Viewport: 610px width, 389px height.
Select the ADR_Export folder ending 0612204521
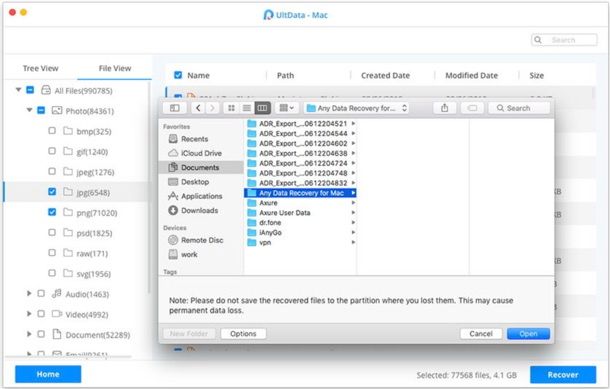[x=301, y=124]
